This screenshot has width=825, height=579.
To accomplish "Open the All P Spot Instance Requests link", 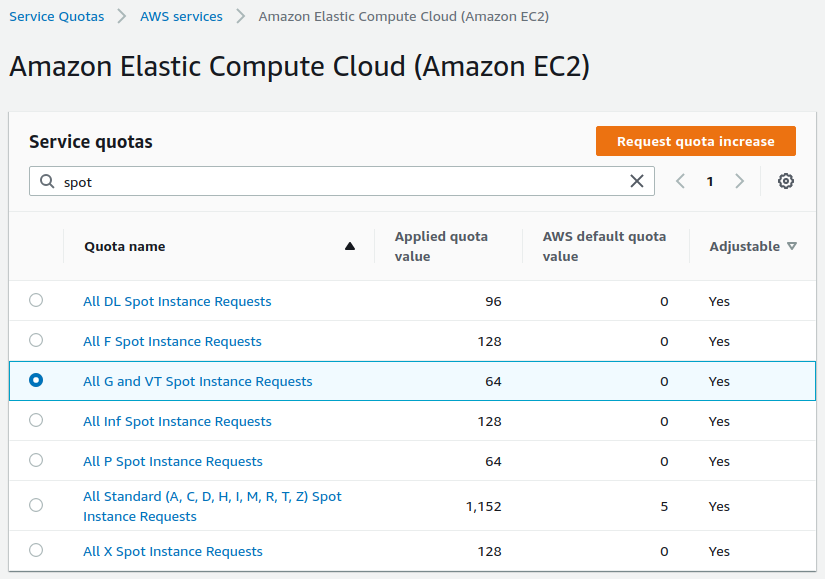I will (x=173, y=462).
